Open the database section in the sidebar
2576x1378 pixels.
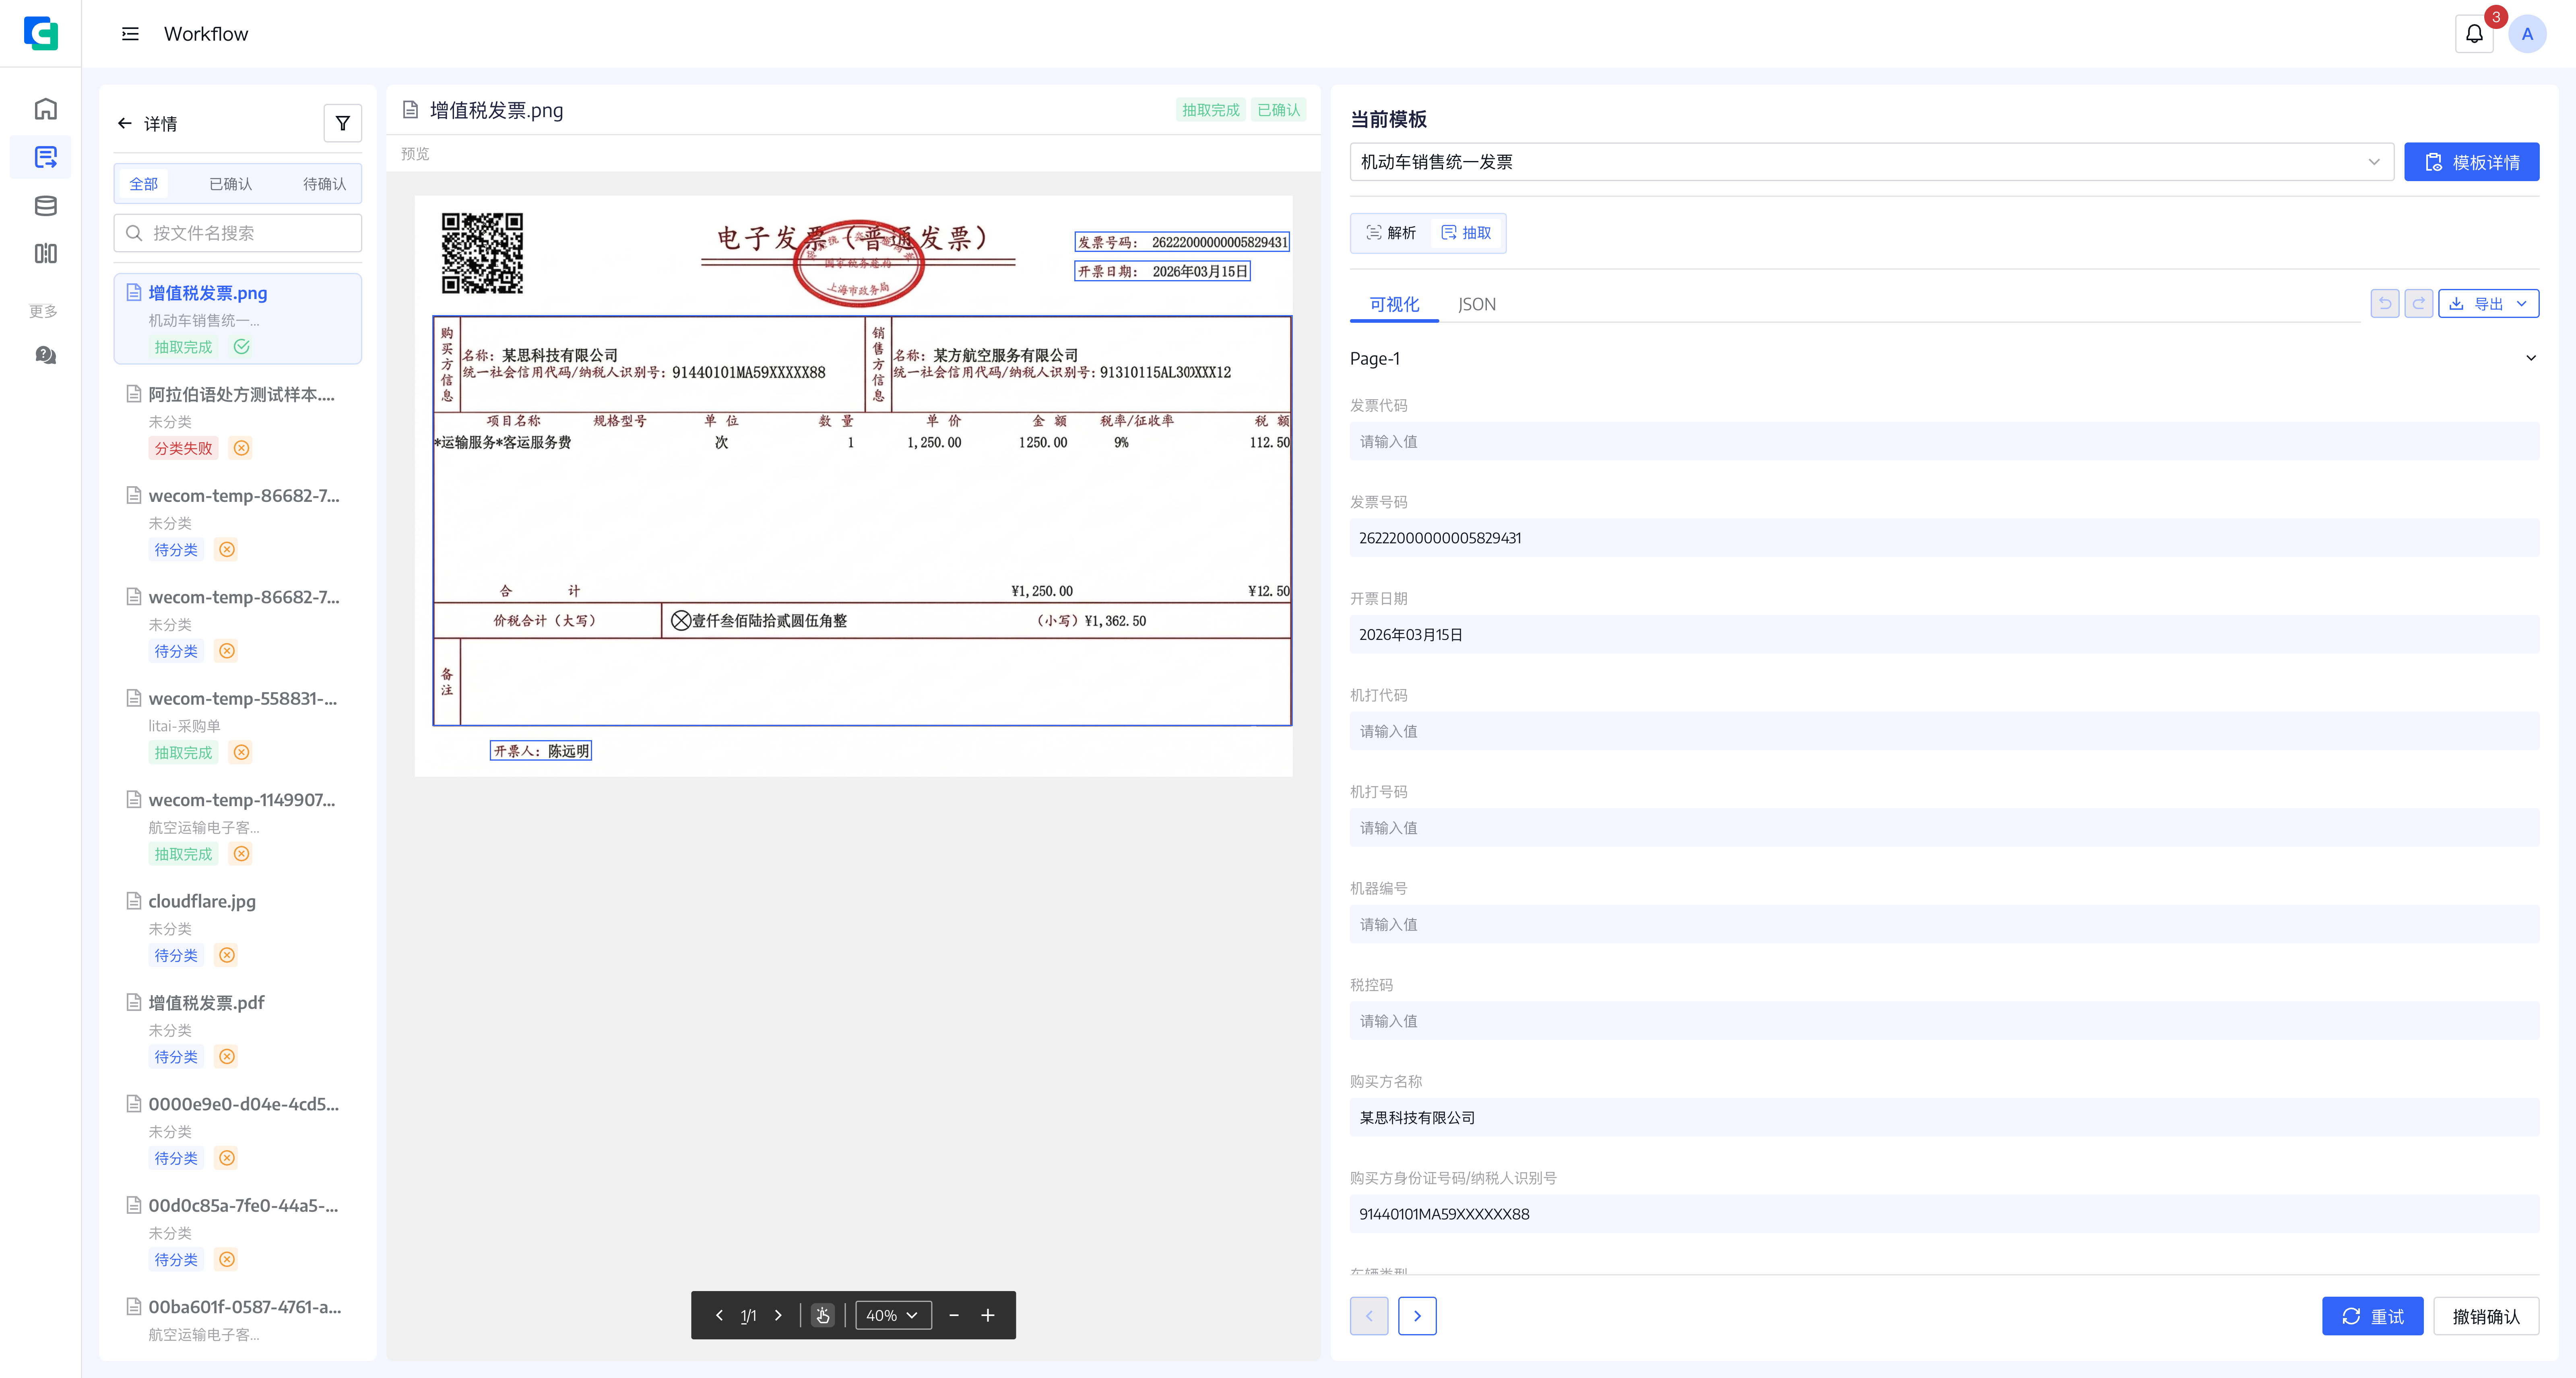click(x=45, y=206)
